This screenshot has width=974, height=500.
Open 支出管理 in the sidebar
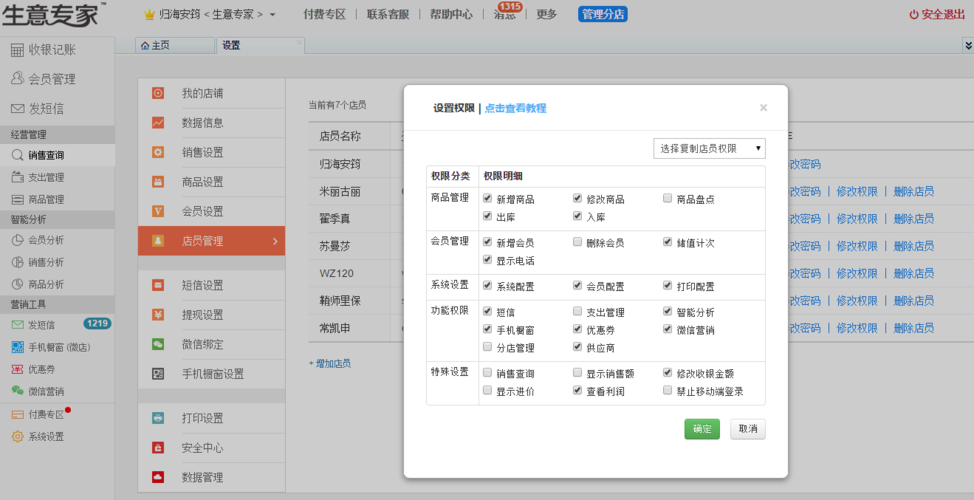(x=38, y=178)
